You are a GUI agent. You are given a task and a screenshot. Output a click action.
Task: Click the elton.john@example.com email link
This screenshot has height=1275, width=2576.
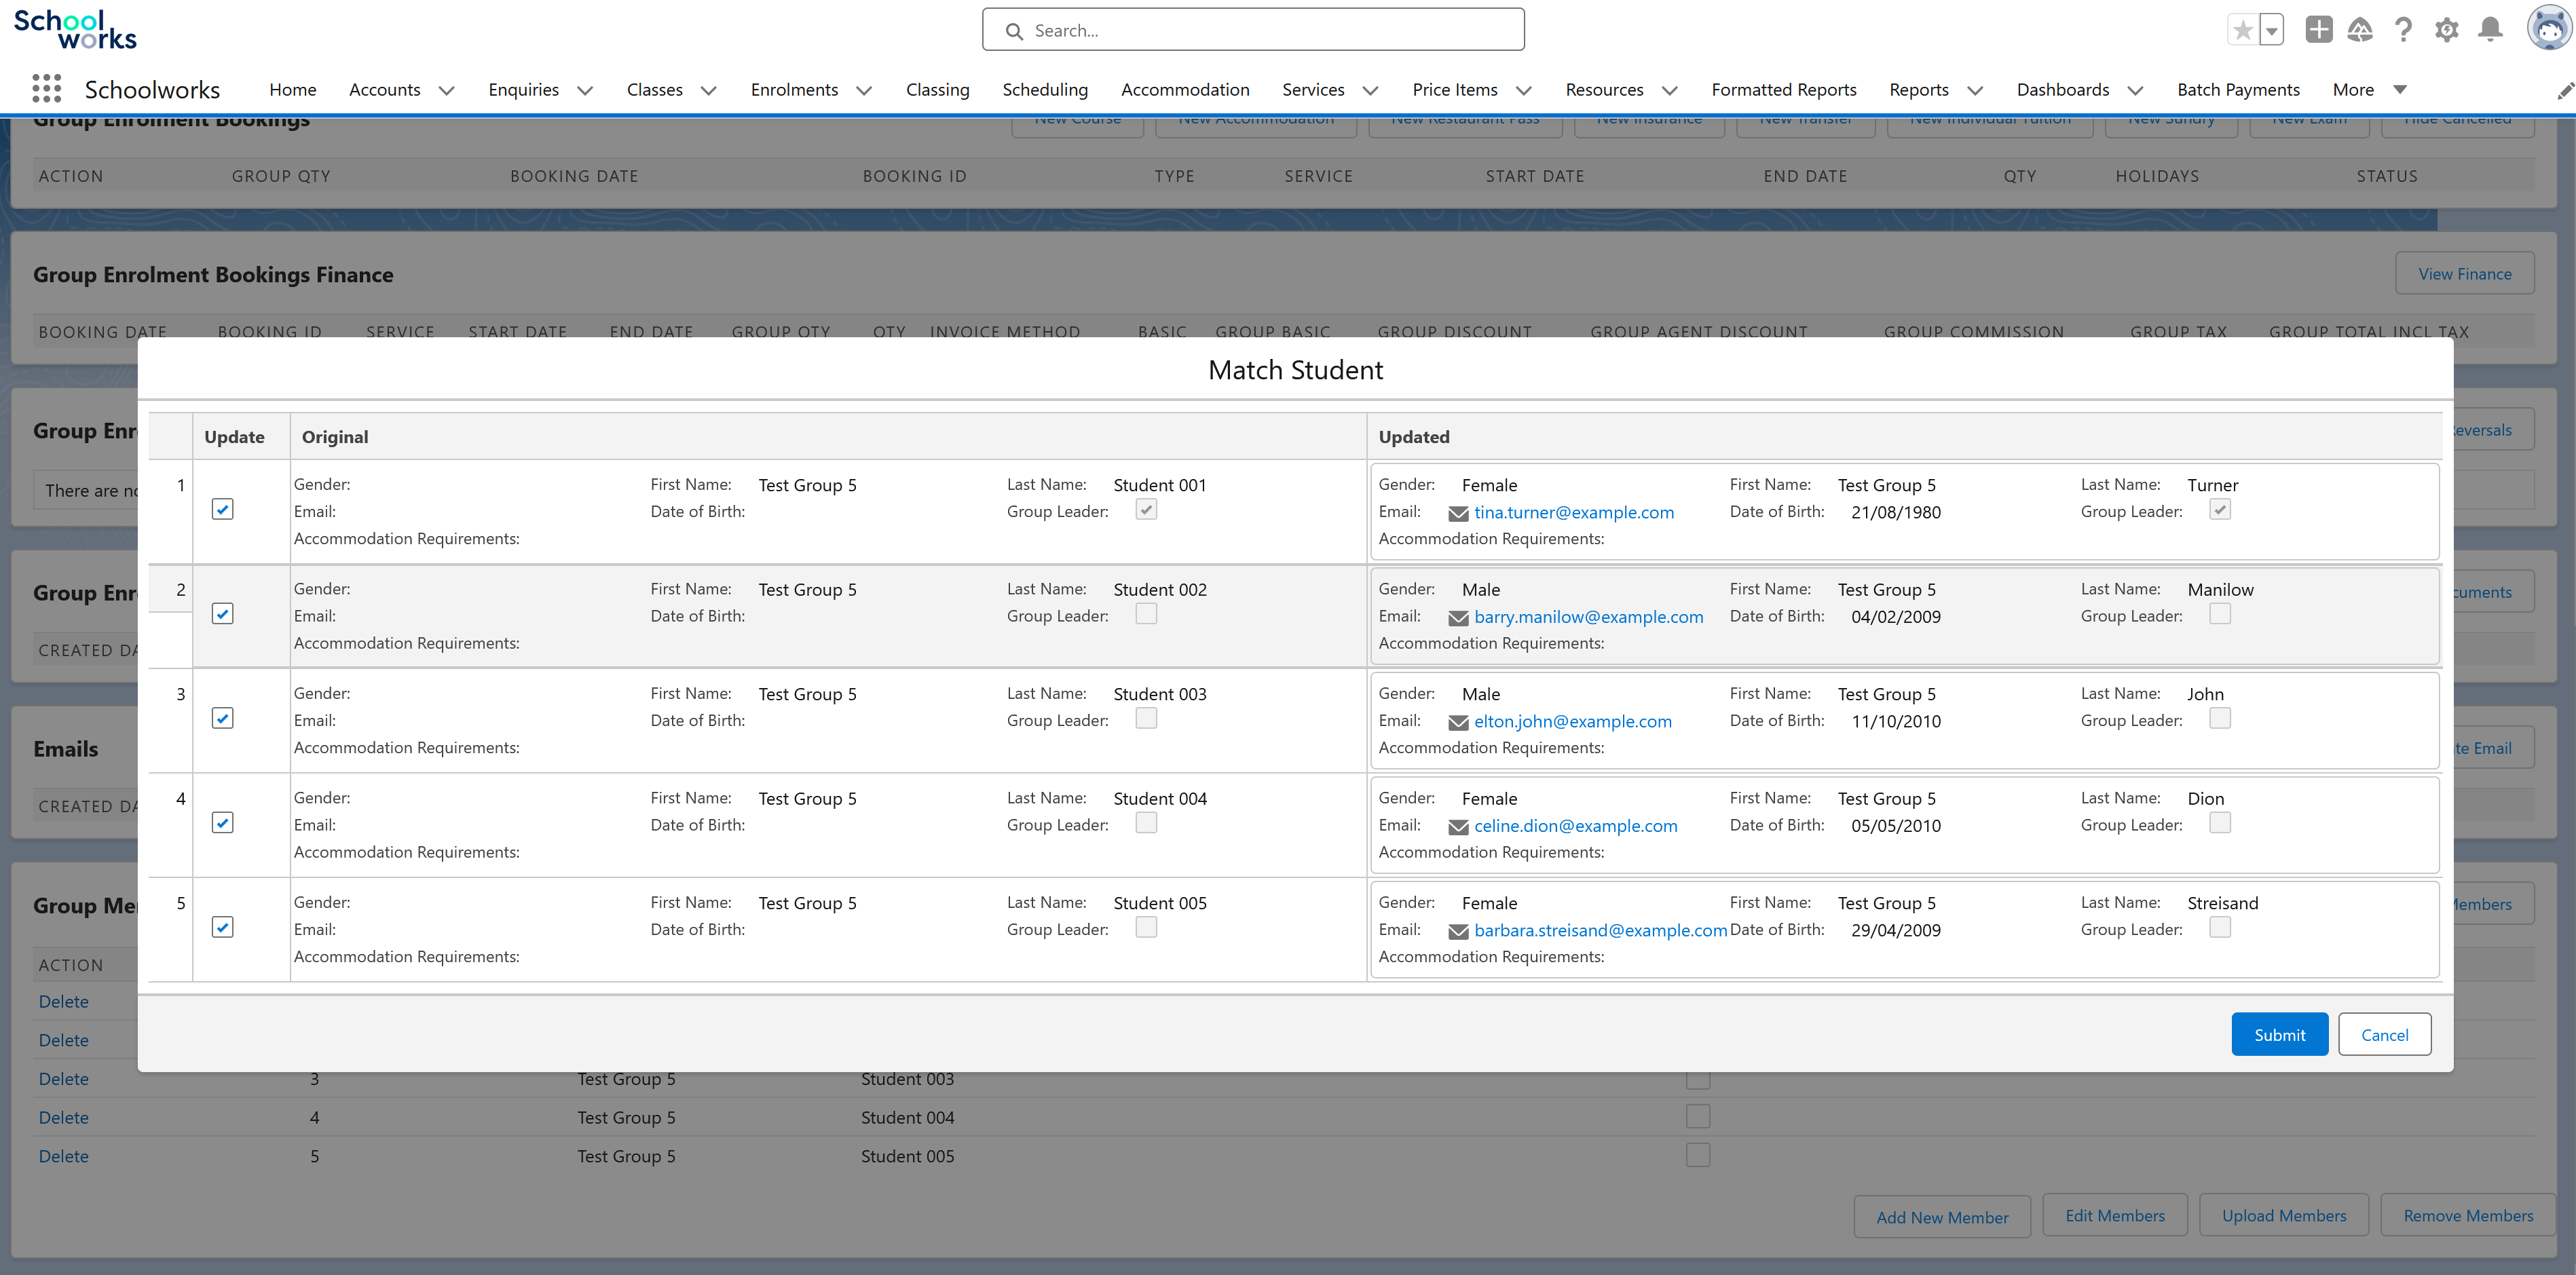1572,722
